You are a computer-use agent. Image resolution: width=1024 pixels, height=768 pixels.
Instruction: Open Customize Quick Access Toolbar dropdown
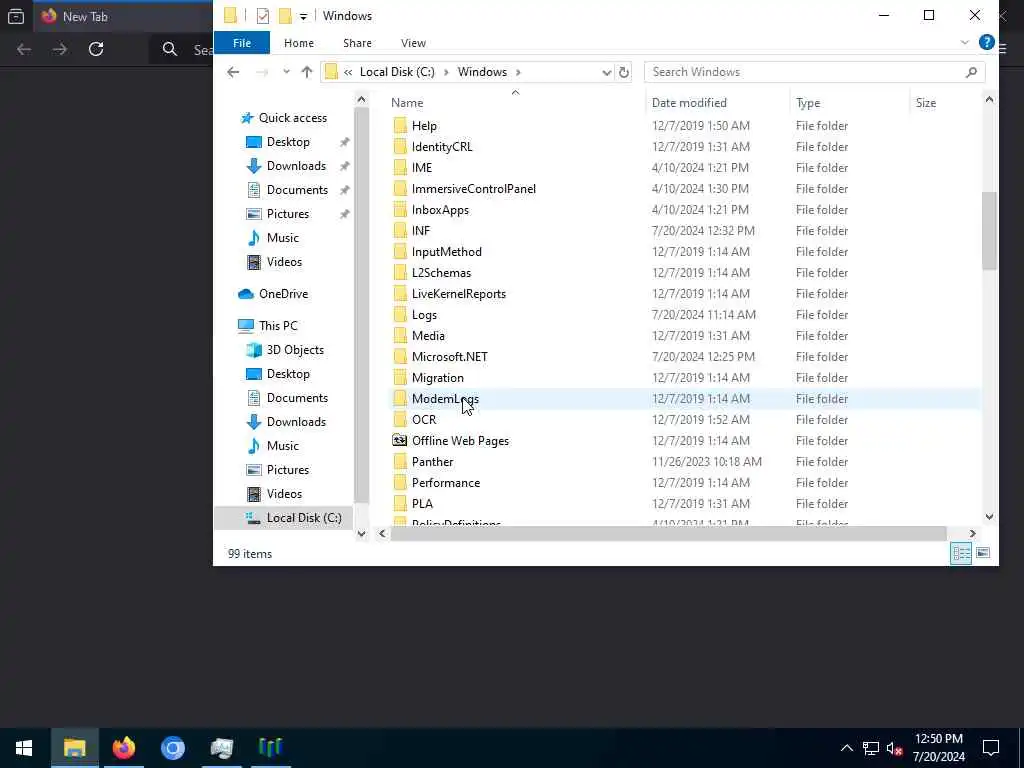[x=303, y=16]
